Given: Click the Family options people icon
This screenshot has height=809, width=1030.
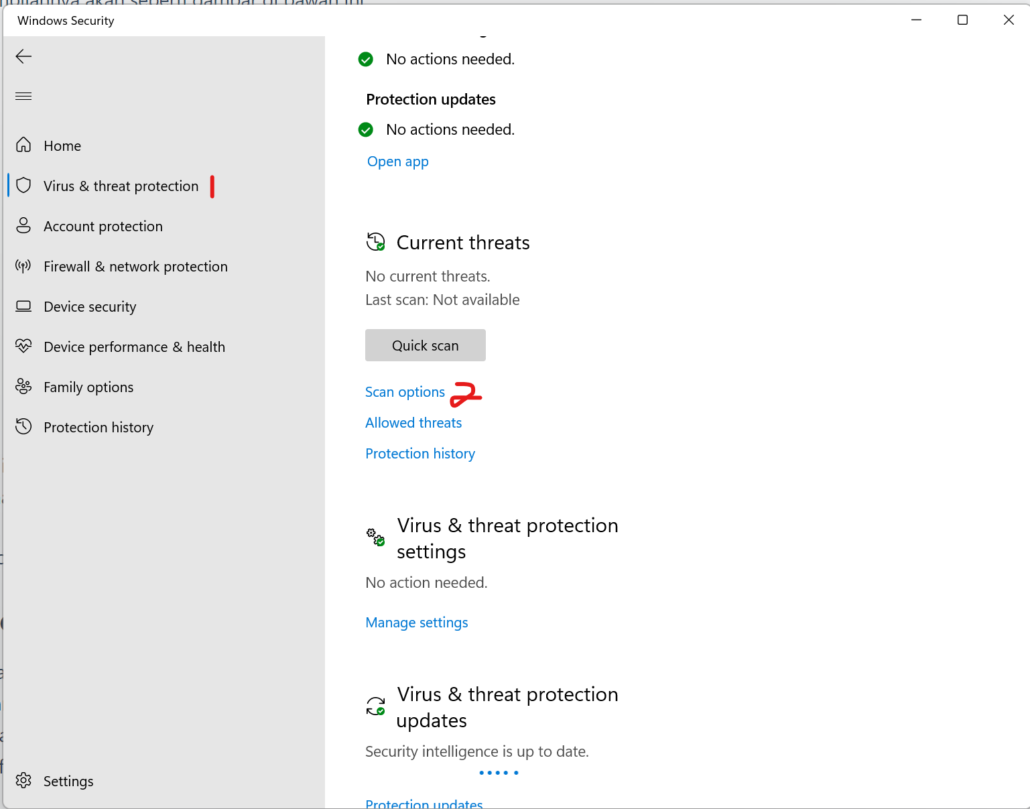Looking at the screenshot, I should tap(24, 387).
